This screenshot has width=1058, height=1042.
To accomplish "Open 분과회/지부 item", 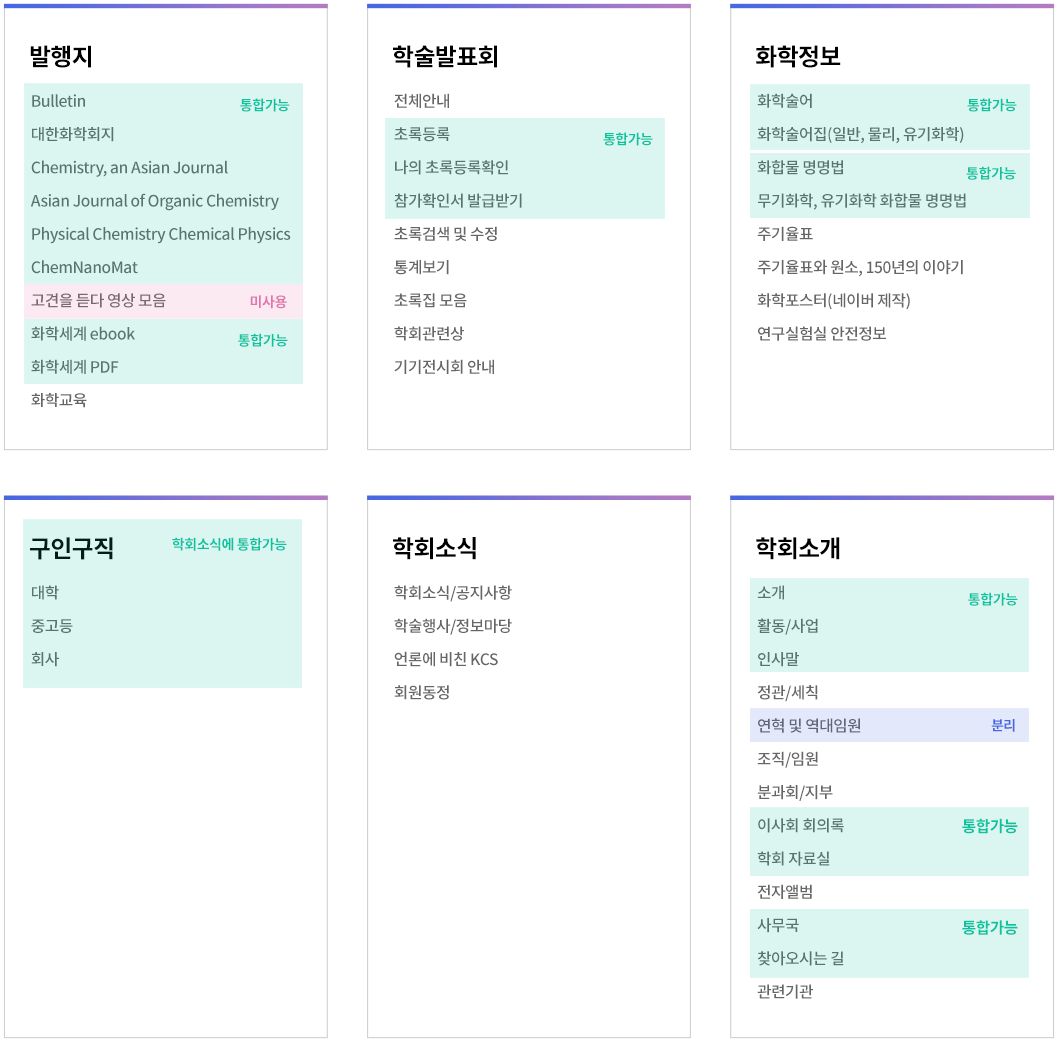I will point(795,792).
